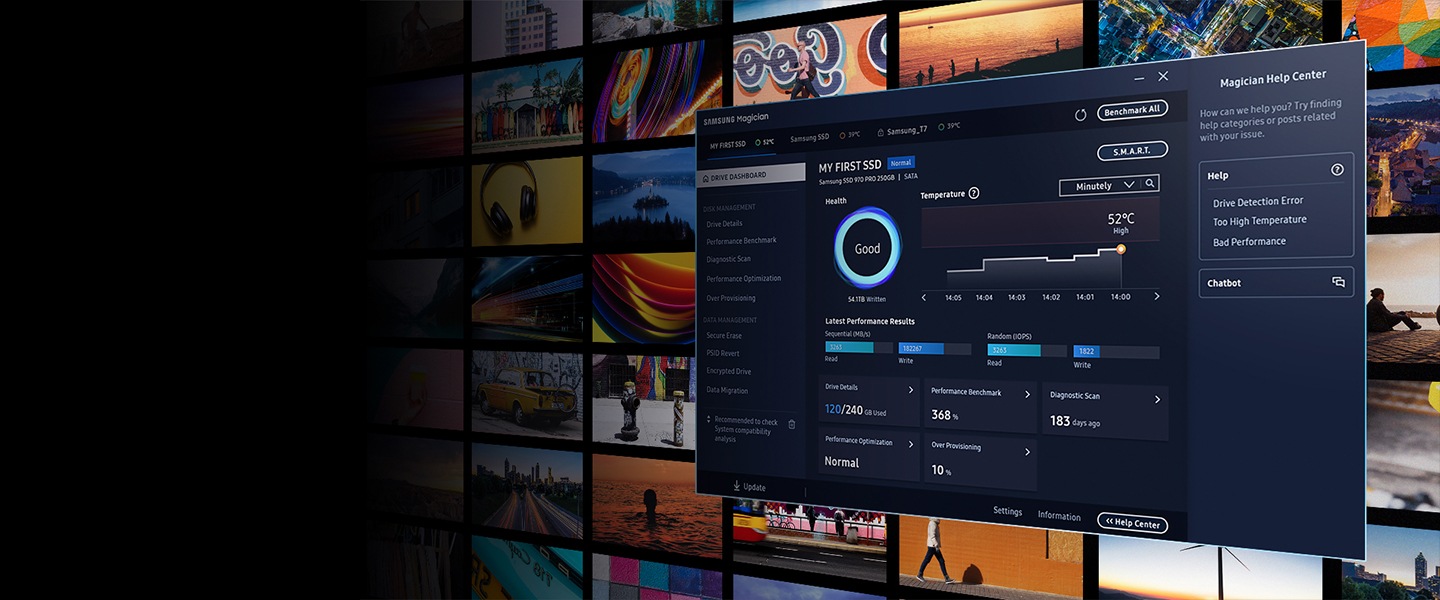The height and width of the screenshot is (600, 1440).
Task: Click the orange marker on temperature graph
Action: pyautogui.click(x=1121, y=249)
